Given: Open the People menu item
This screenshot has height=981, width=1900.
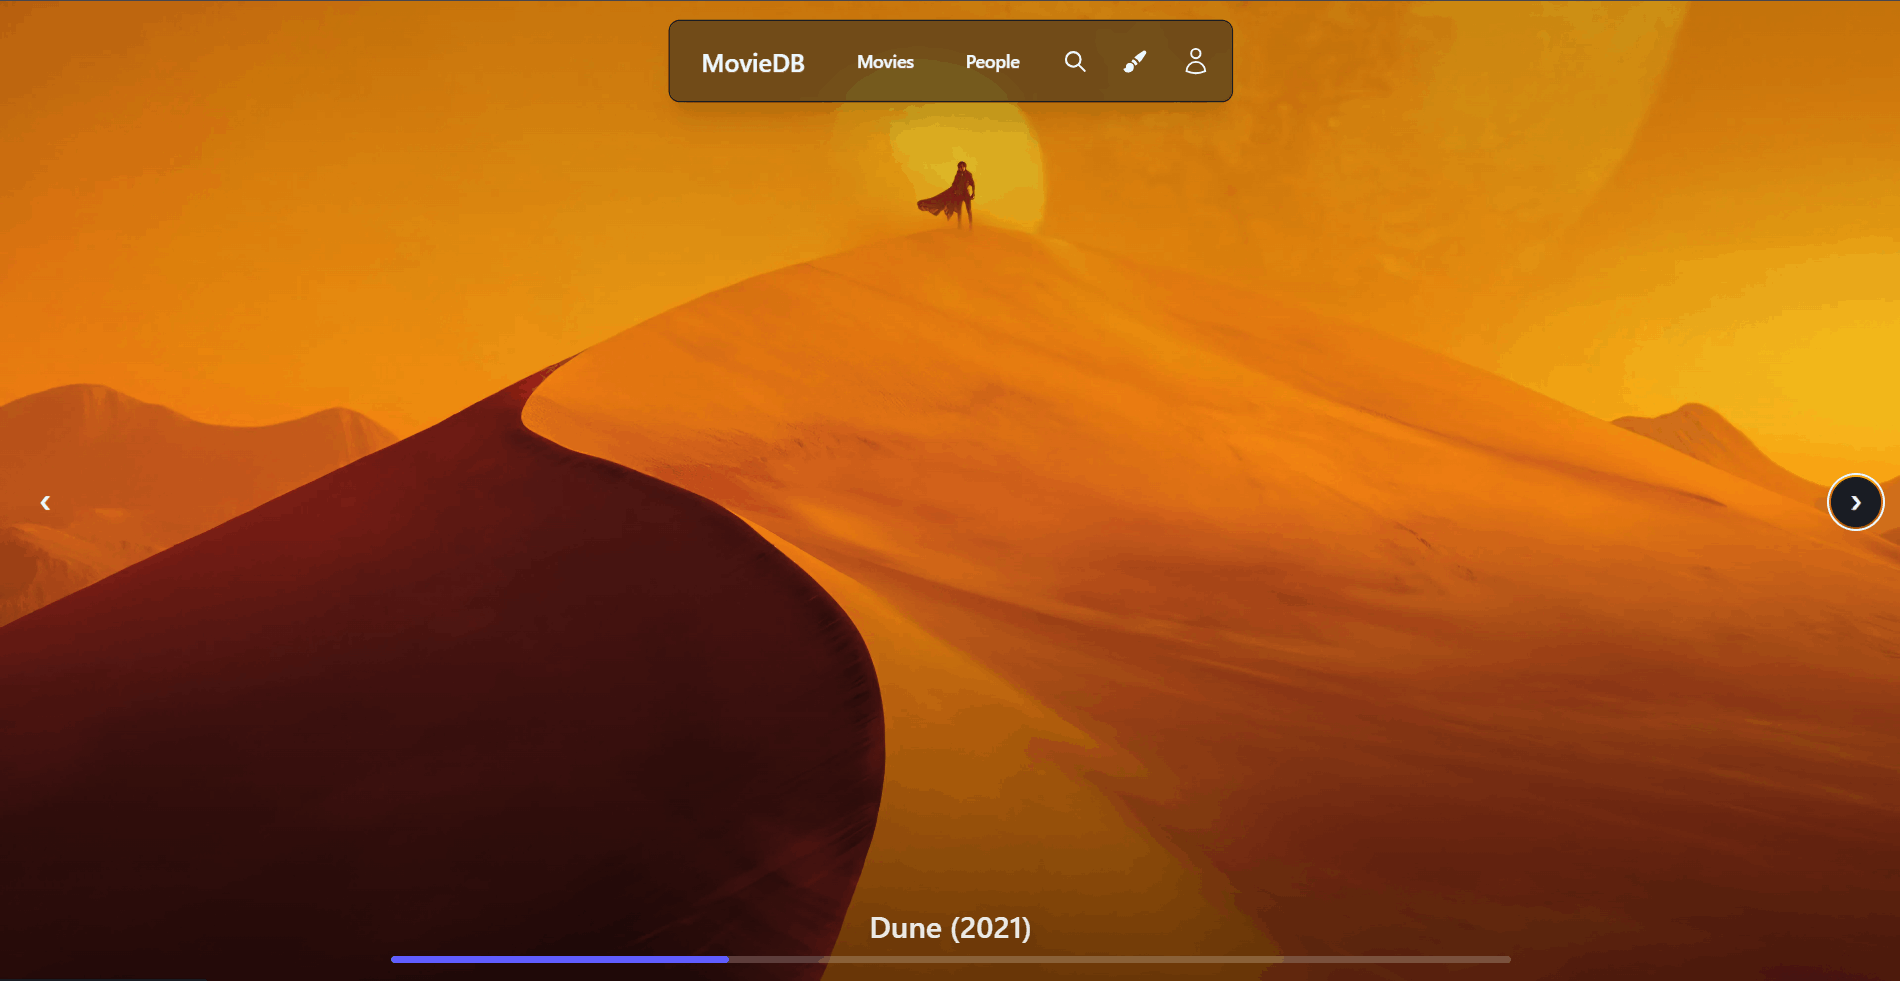Looking at the screenshot, I should (992, 62).
